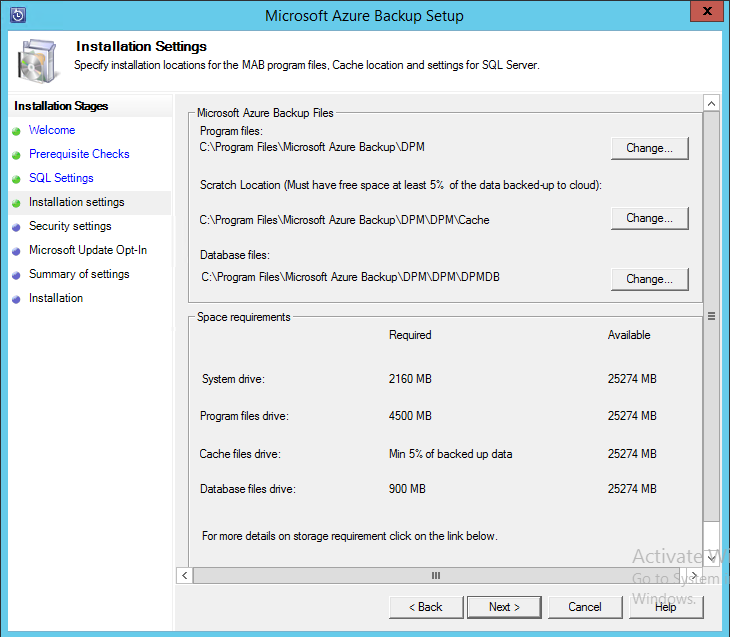Change the Database files location
The image size is (730, 637).
649,279
